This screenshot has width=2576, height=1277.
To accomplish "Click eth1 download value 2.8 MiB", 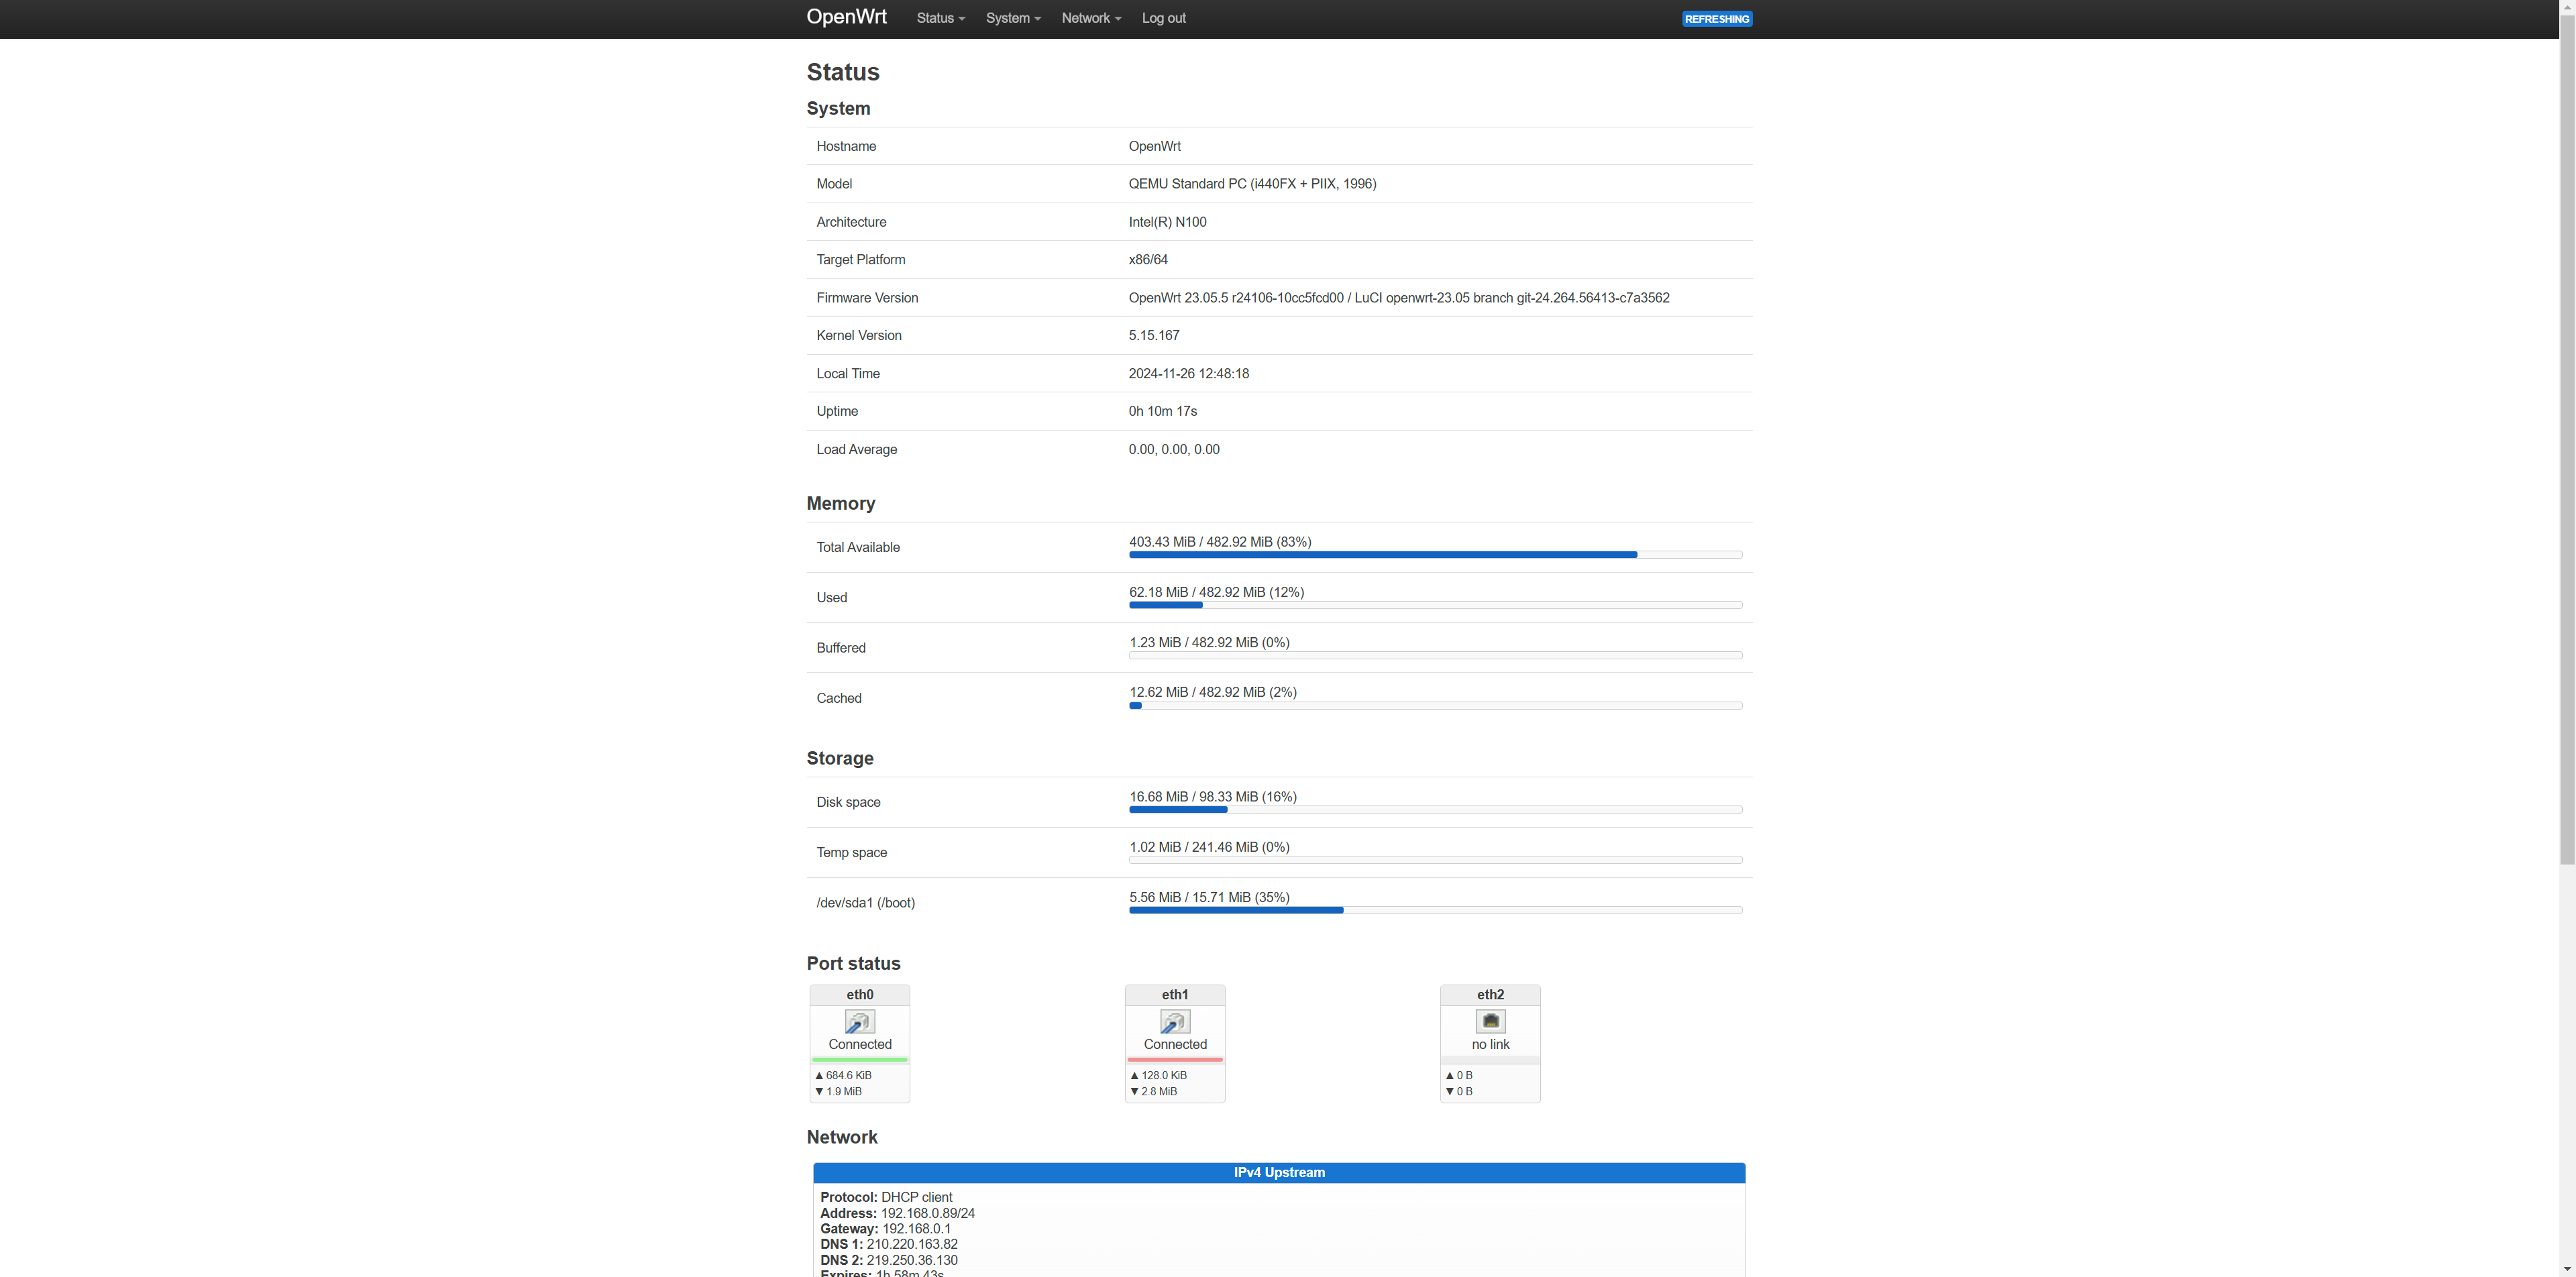I will (1159, 1091).
